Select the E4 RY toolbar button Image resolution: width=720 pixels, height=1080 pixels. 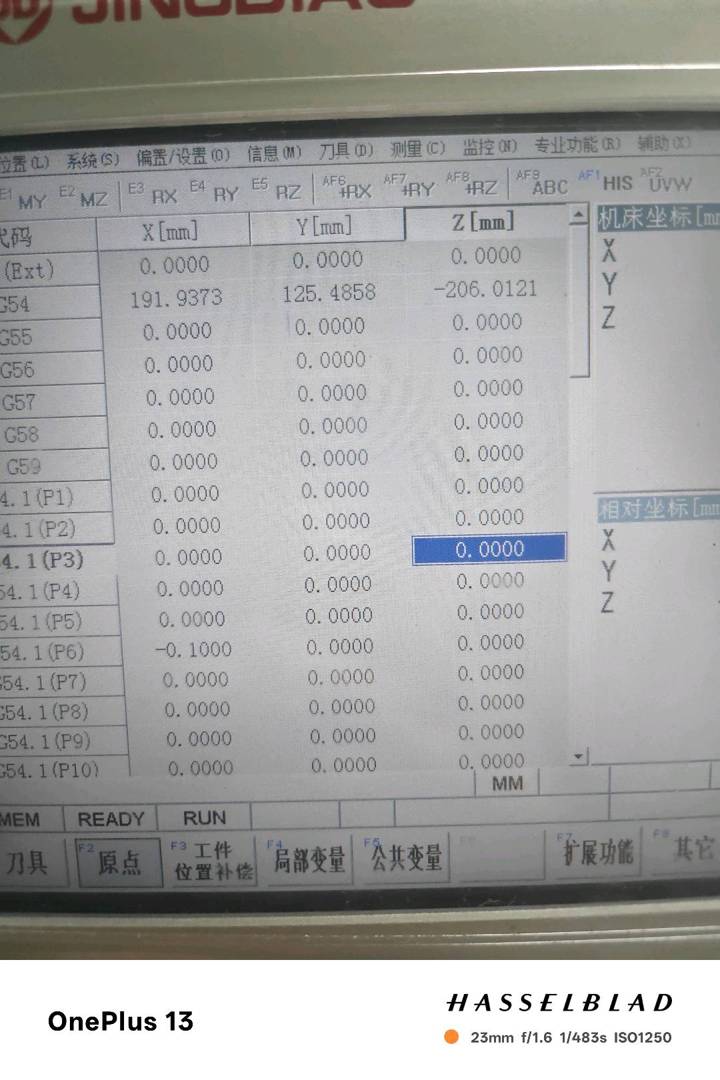pos(214,192)
